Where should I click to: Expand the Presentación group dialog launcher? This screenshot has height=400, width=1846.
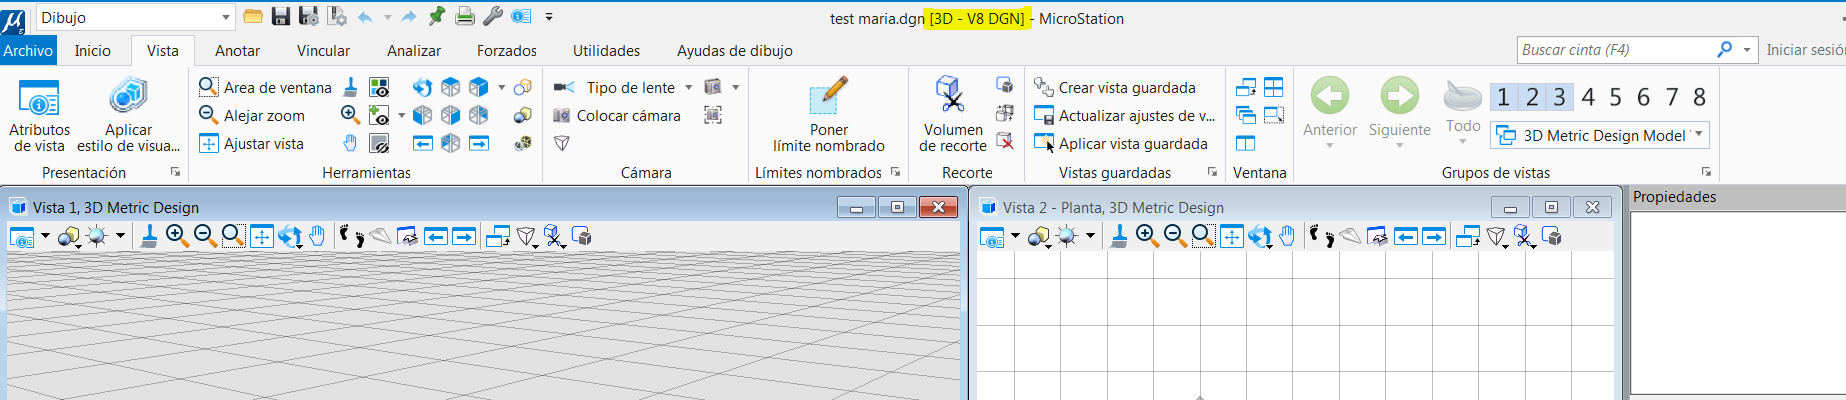175,172
